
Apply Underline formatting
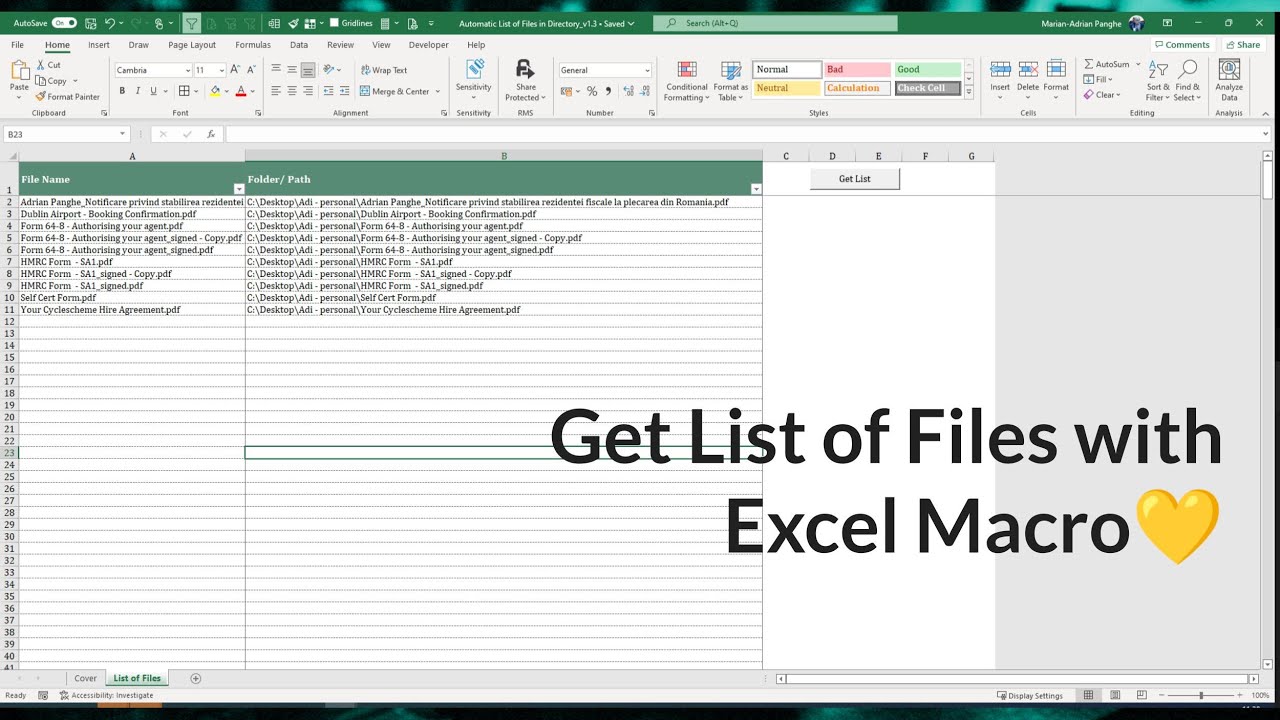153,91
